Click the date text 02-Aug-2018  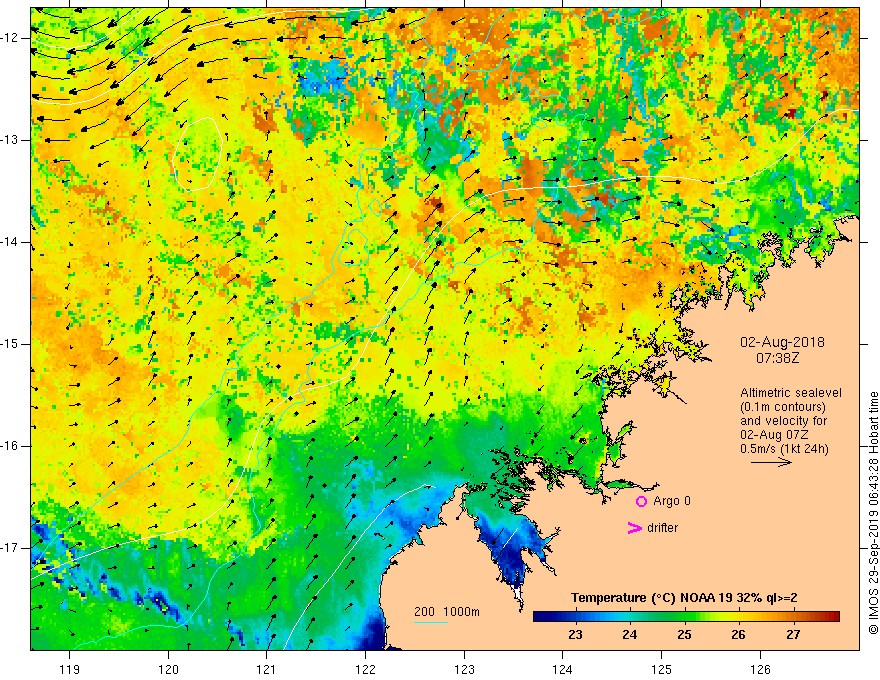782,342
